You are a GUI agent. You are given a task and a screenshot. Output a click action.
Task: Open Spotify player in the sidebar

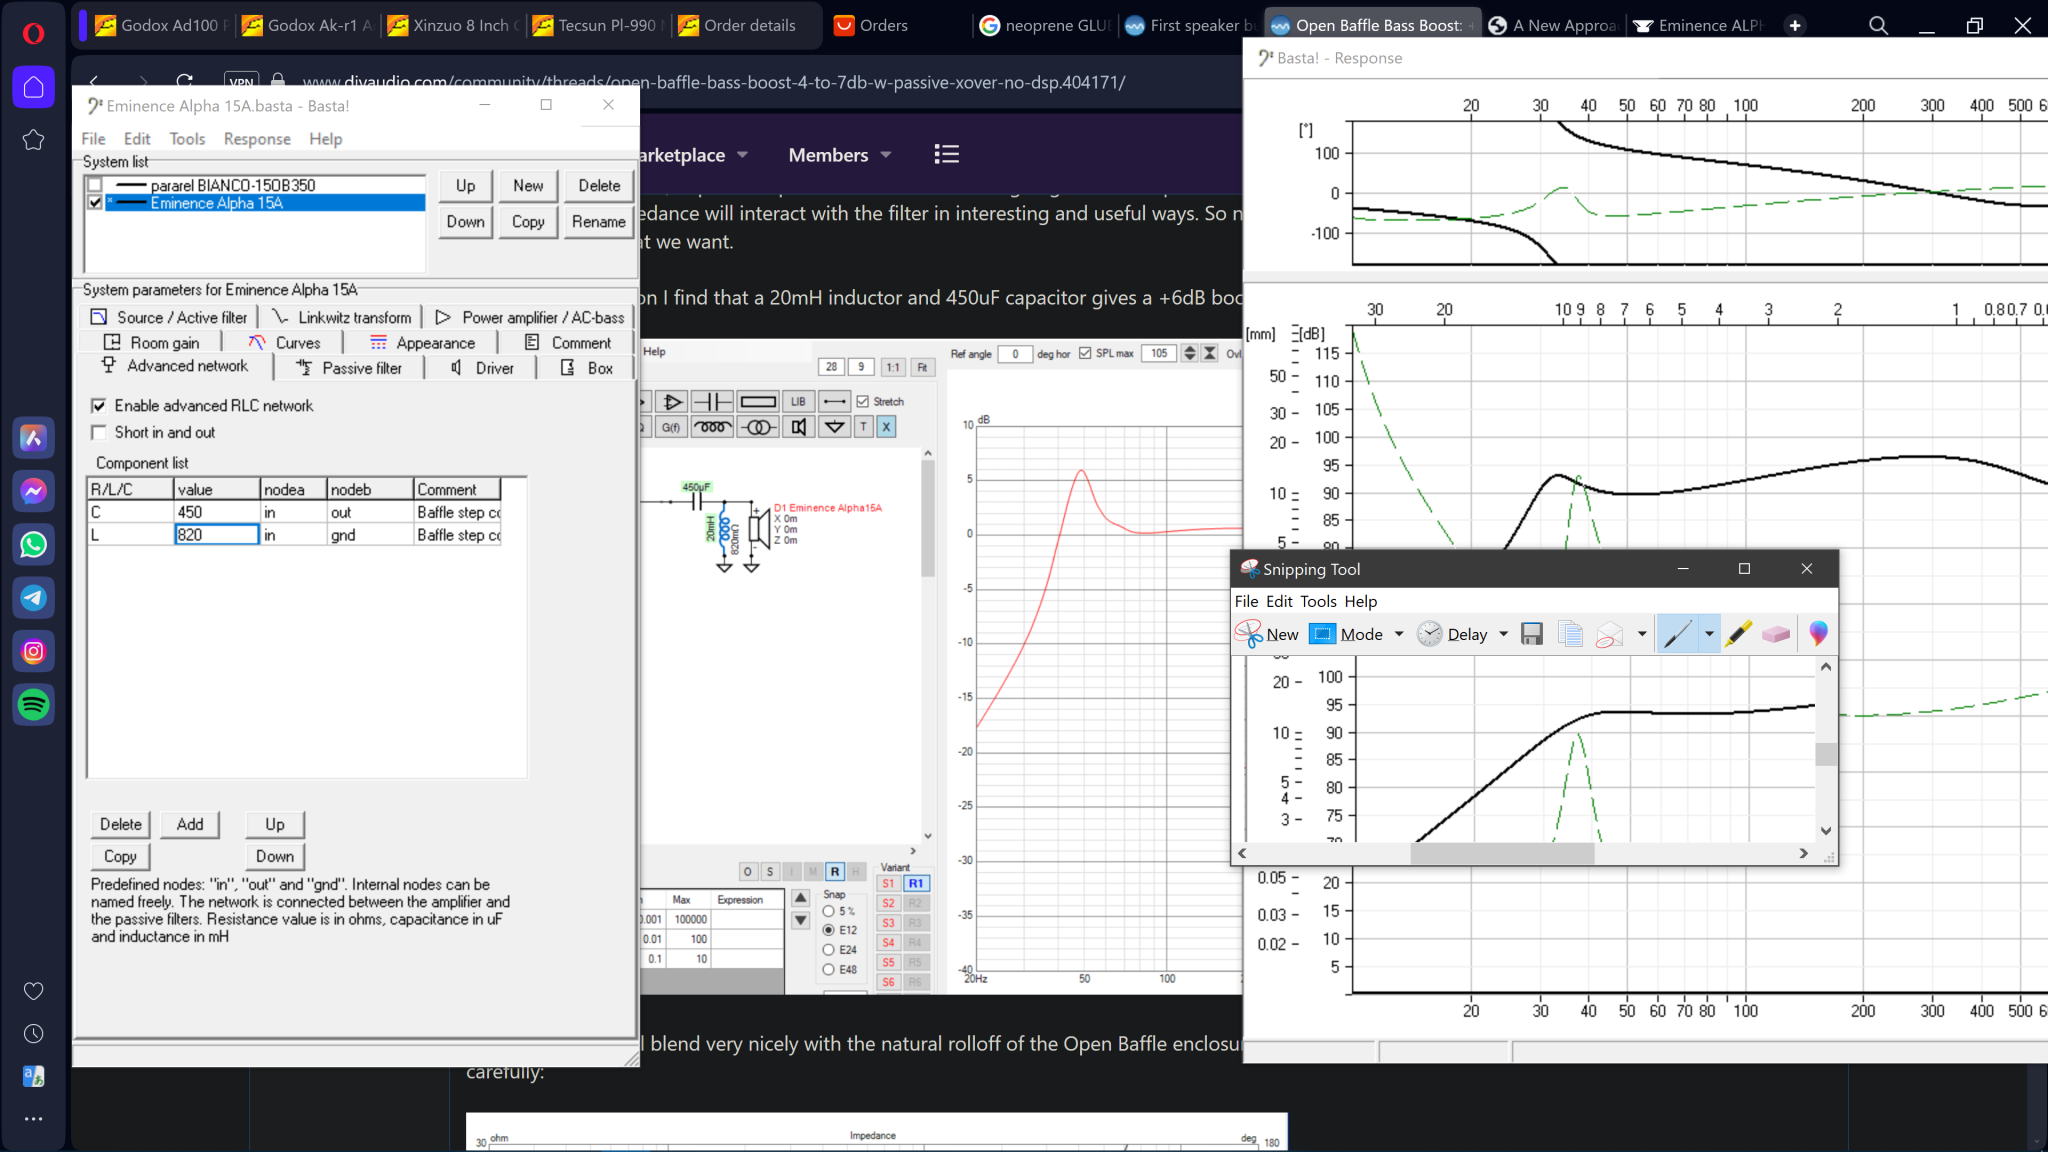click(x=33, y=705)
